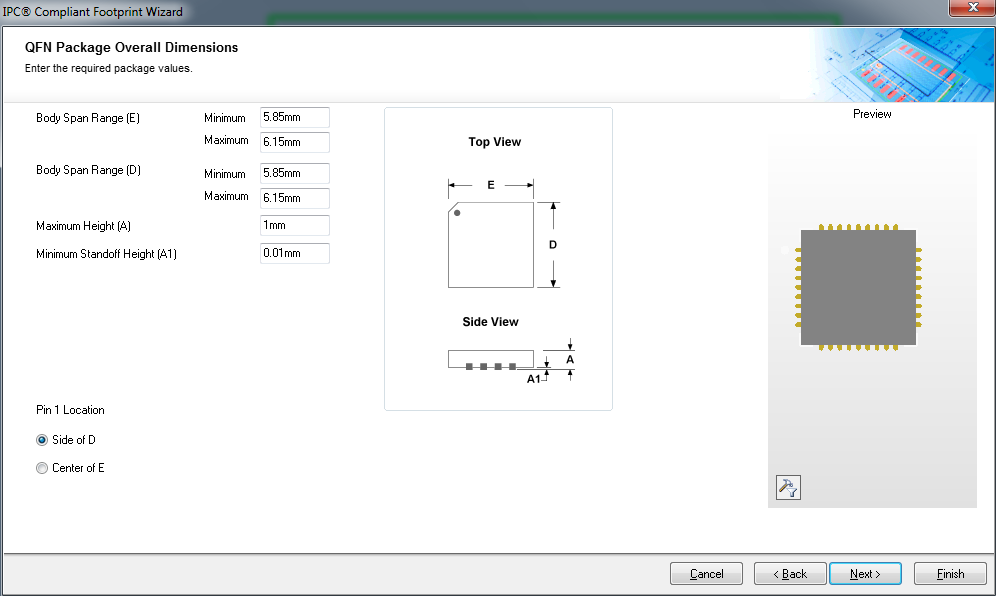Click the wizard title bar text

point(92,11)
